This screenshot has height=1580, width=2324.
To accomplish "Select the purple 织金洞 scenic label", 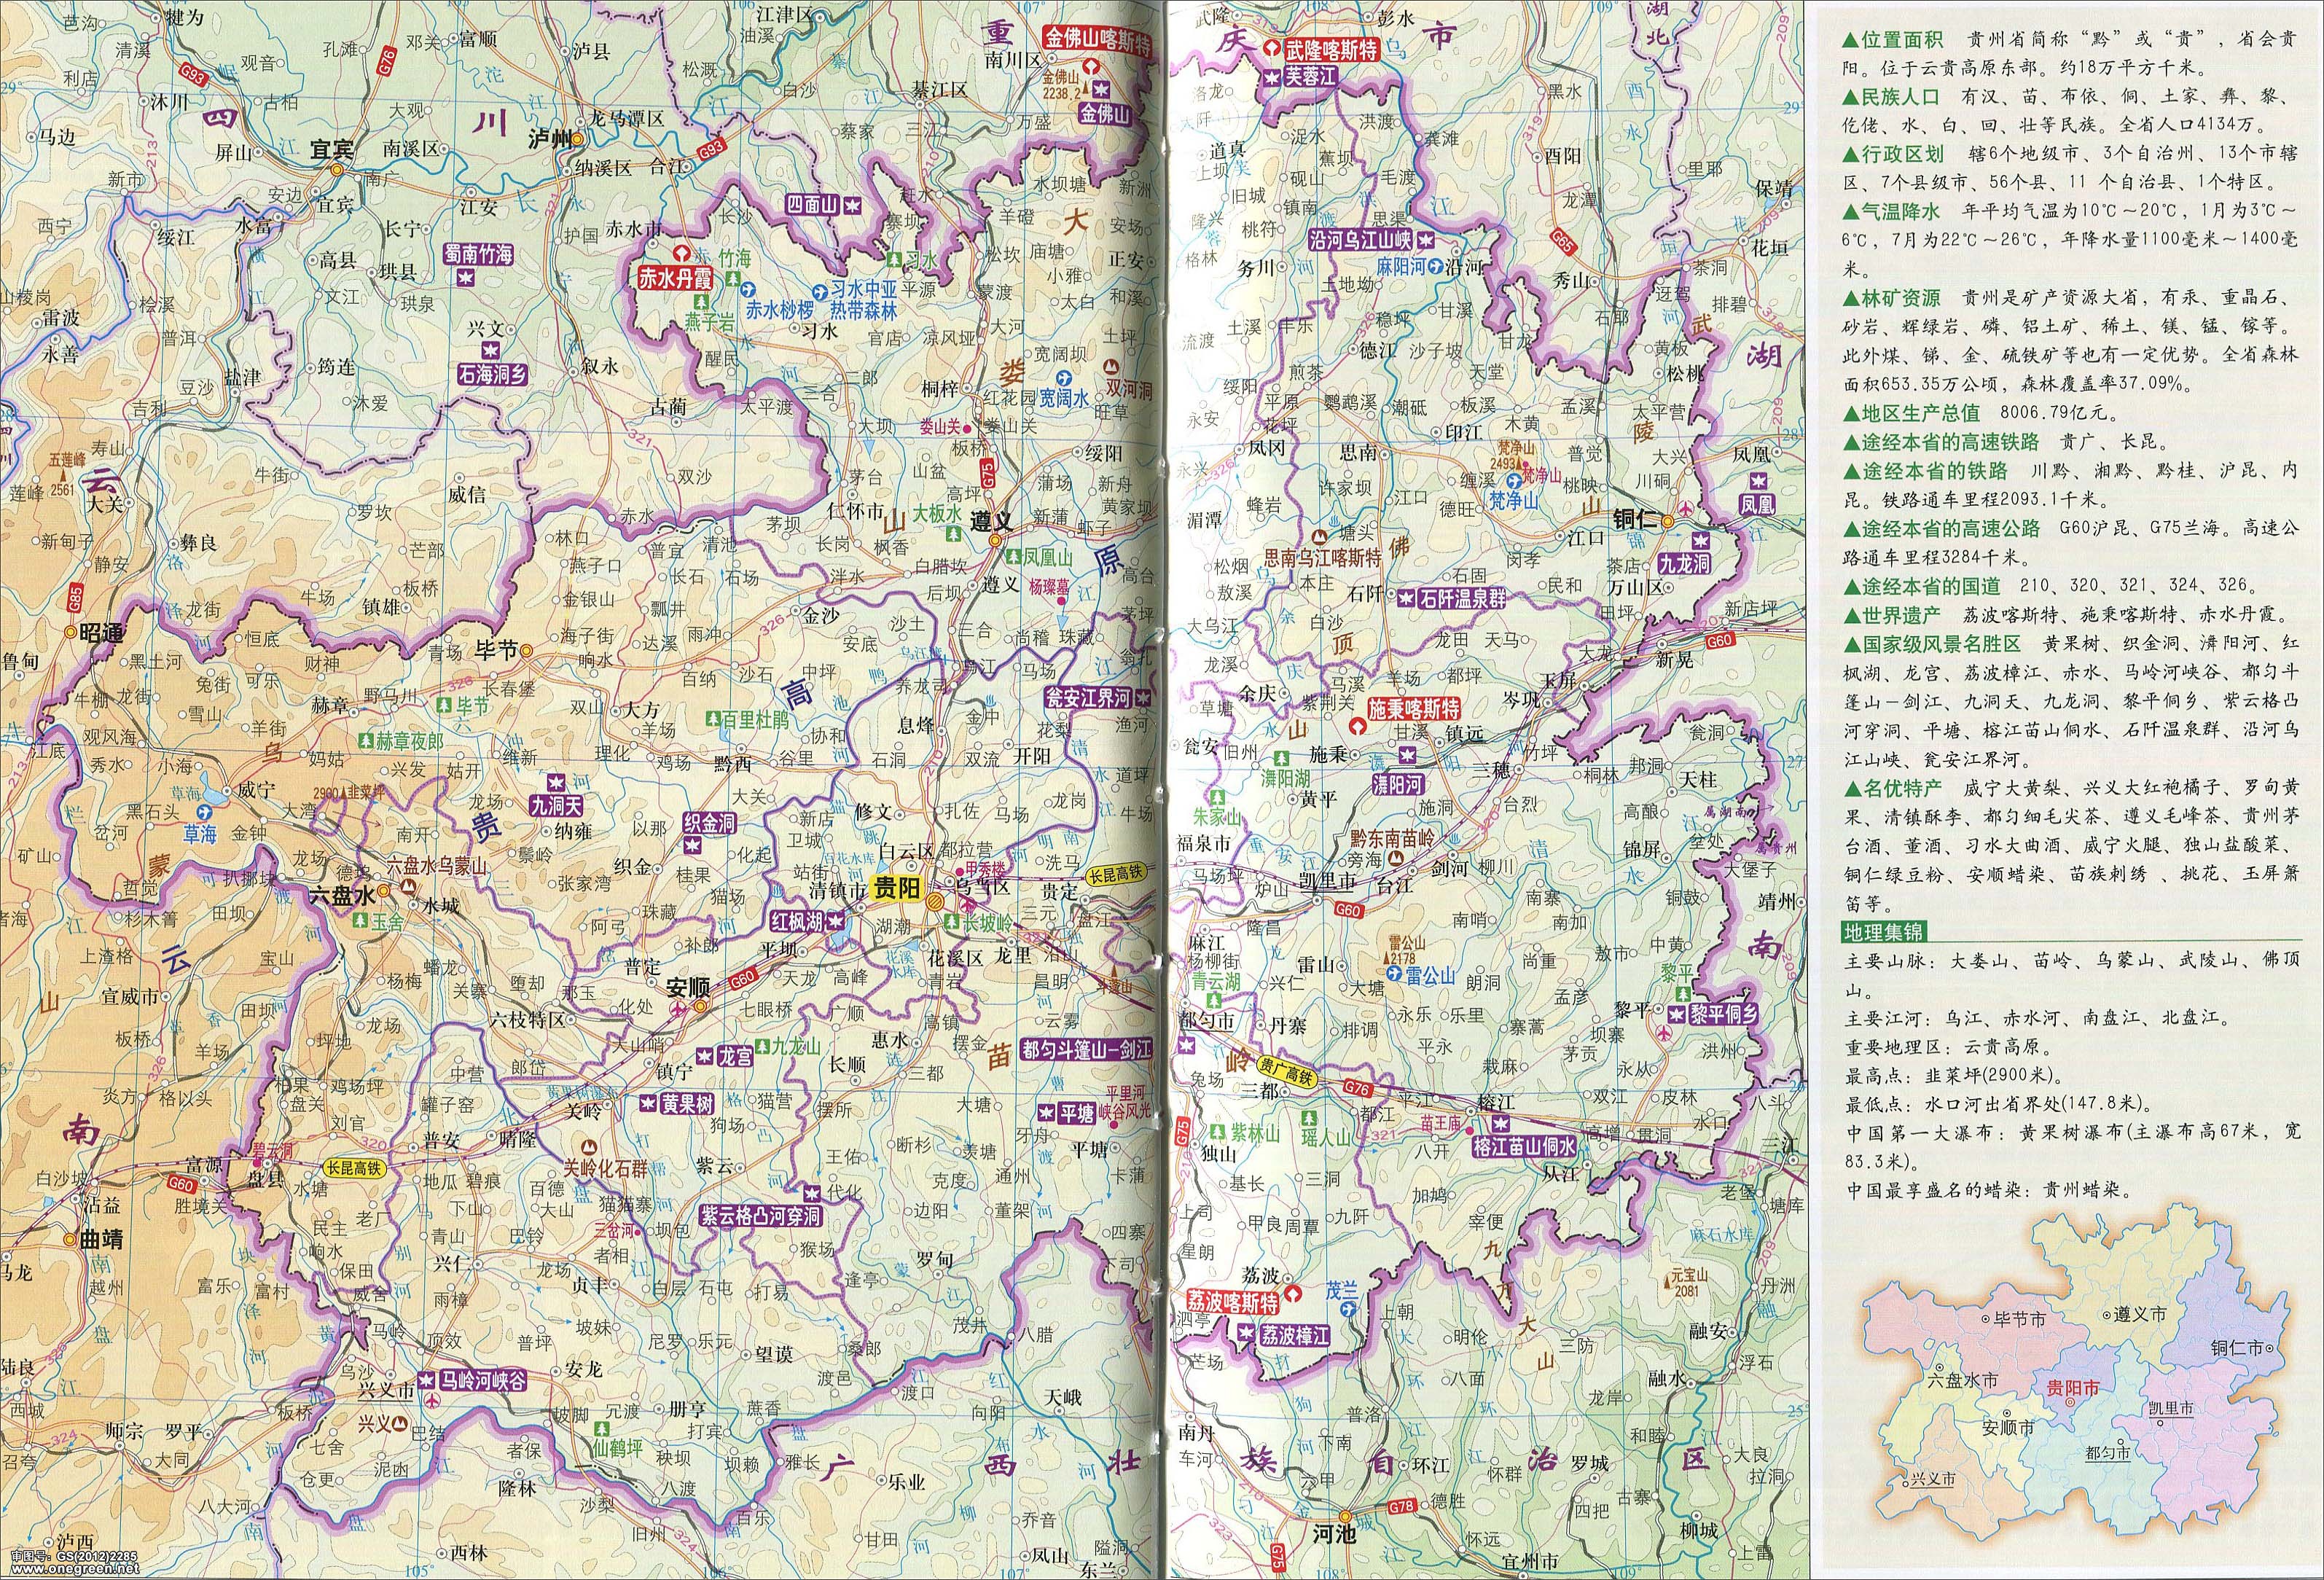I will 708,823.
